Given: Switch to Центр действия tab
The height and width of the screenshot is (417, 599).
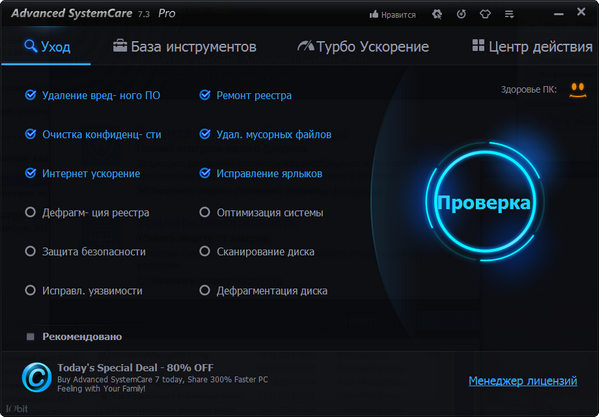Looking at the screenshot, I should [532, 47].
